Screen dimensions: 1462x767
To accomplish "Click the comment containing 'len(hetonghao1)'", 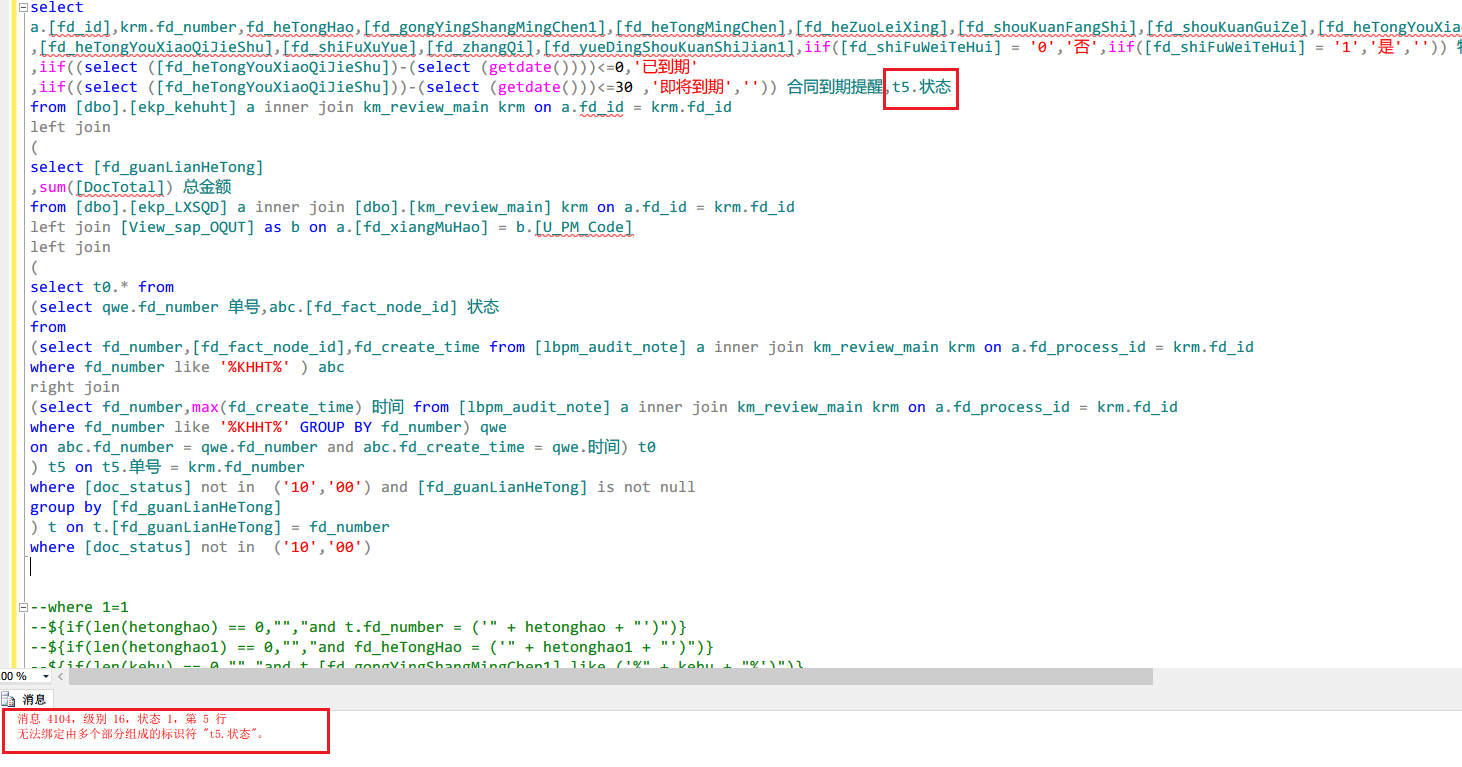I will pyautogui.click(x=371, y=647).
